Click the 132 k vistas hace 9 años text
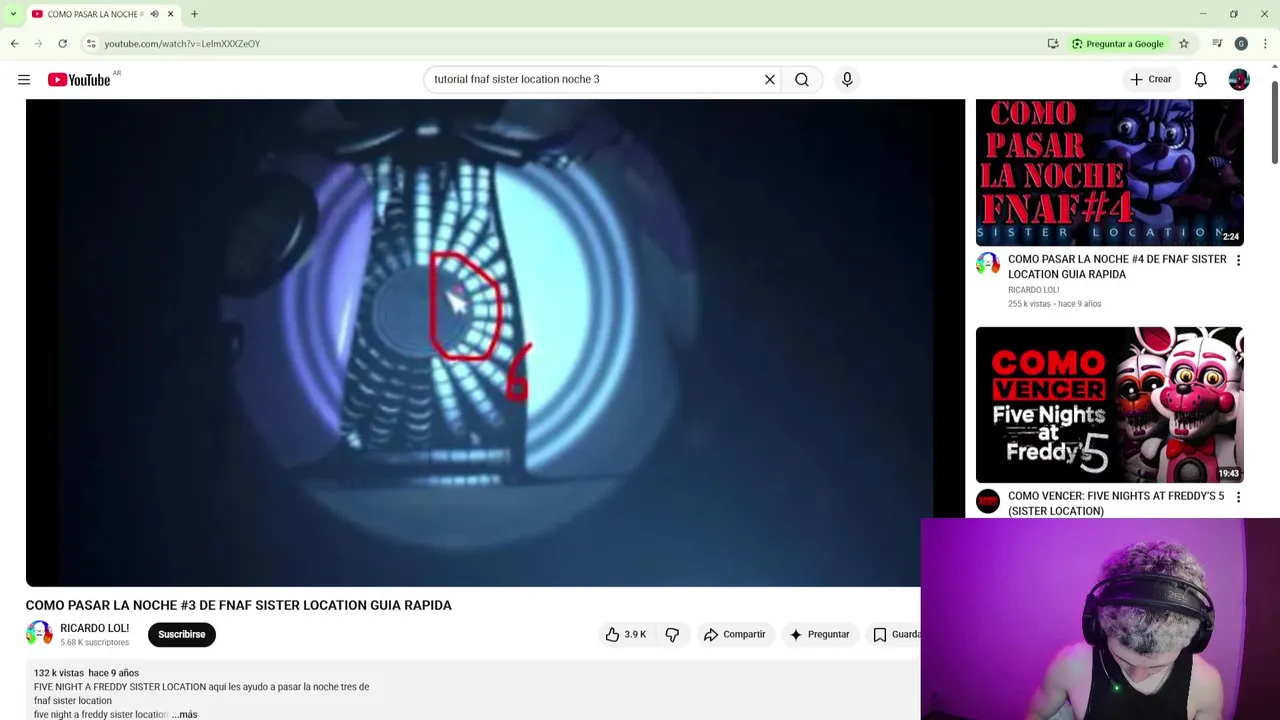The height and width of the screenshot is (720, 1280). coord(86,673)
